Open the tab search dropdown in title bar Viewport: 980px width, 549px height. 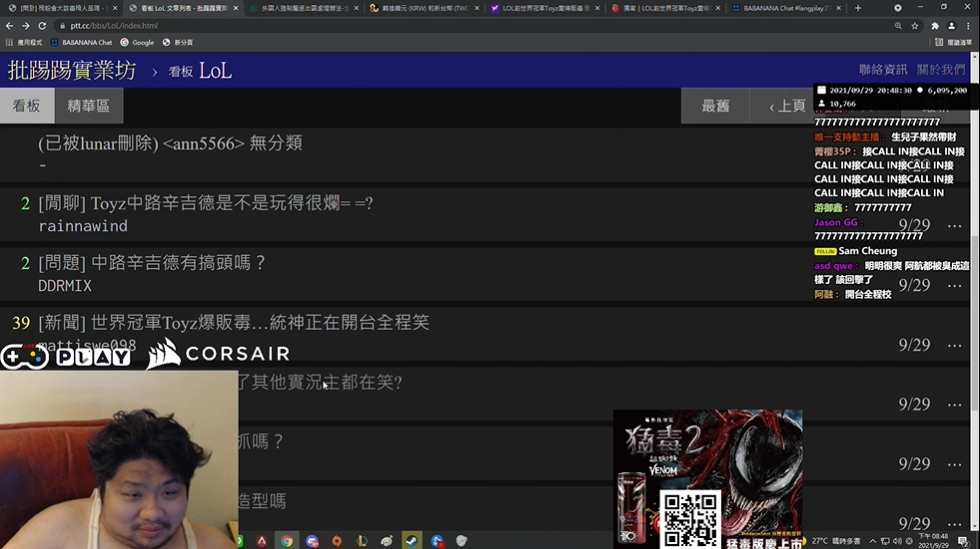pos(898,8)
